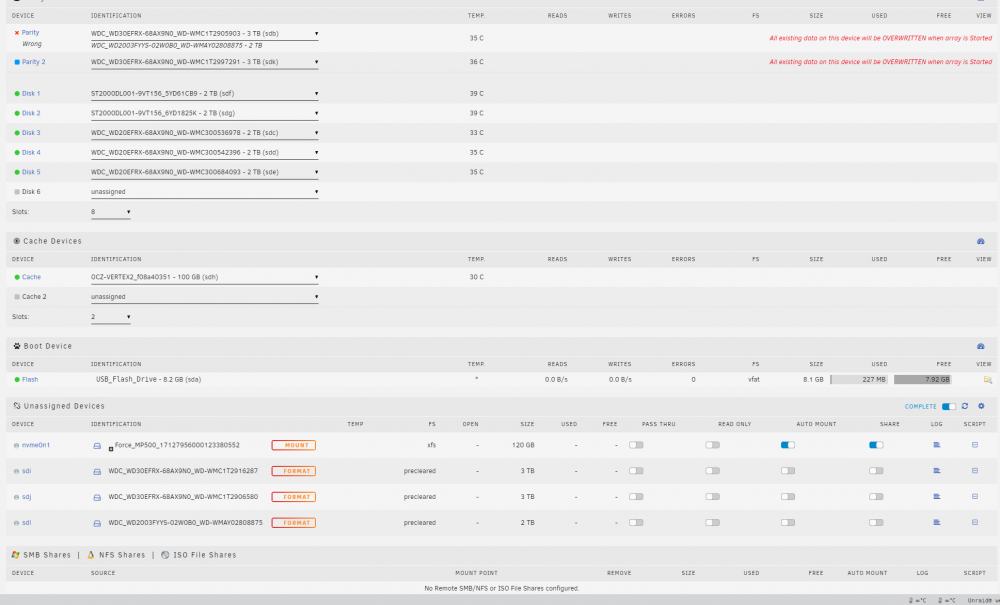This screenshot has width=1000, height=605.
Task: Enable Share for sdl
Action: tap(876, 522)
